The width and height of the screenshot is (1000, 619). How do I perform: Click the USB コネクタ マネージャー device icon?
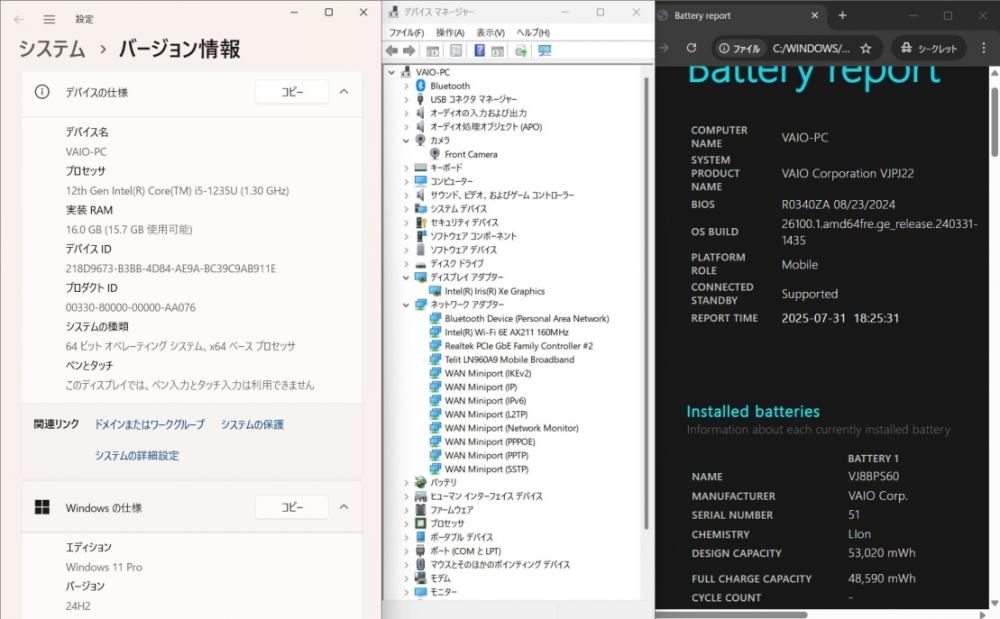click(x=420, y=99)
